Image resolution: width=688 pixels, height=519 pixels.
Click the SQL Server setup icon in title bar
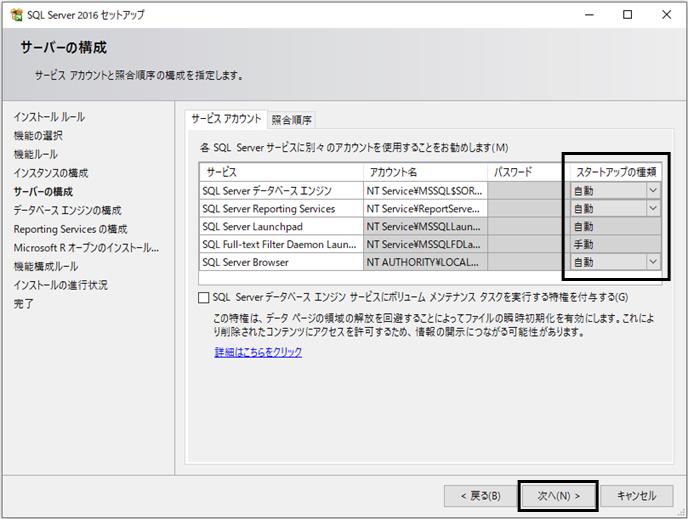click(x=16, y=14)
